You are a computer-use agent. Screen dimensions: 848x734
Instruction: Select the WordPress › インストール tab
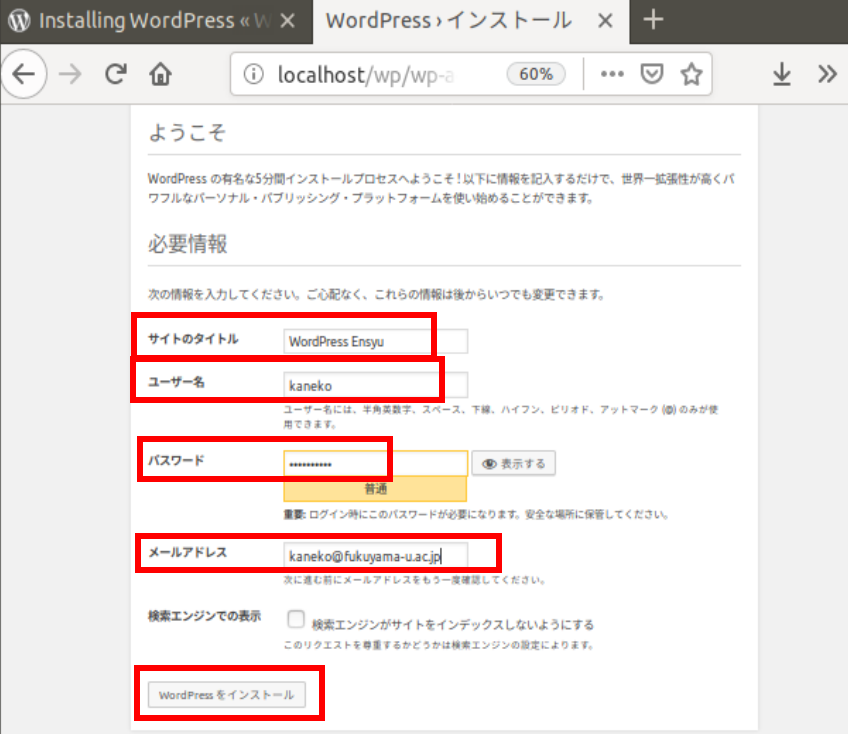[x=471, y=22]
